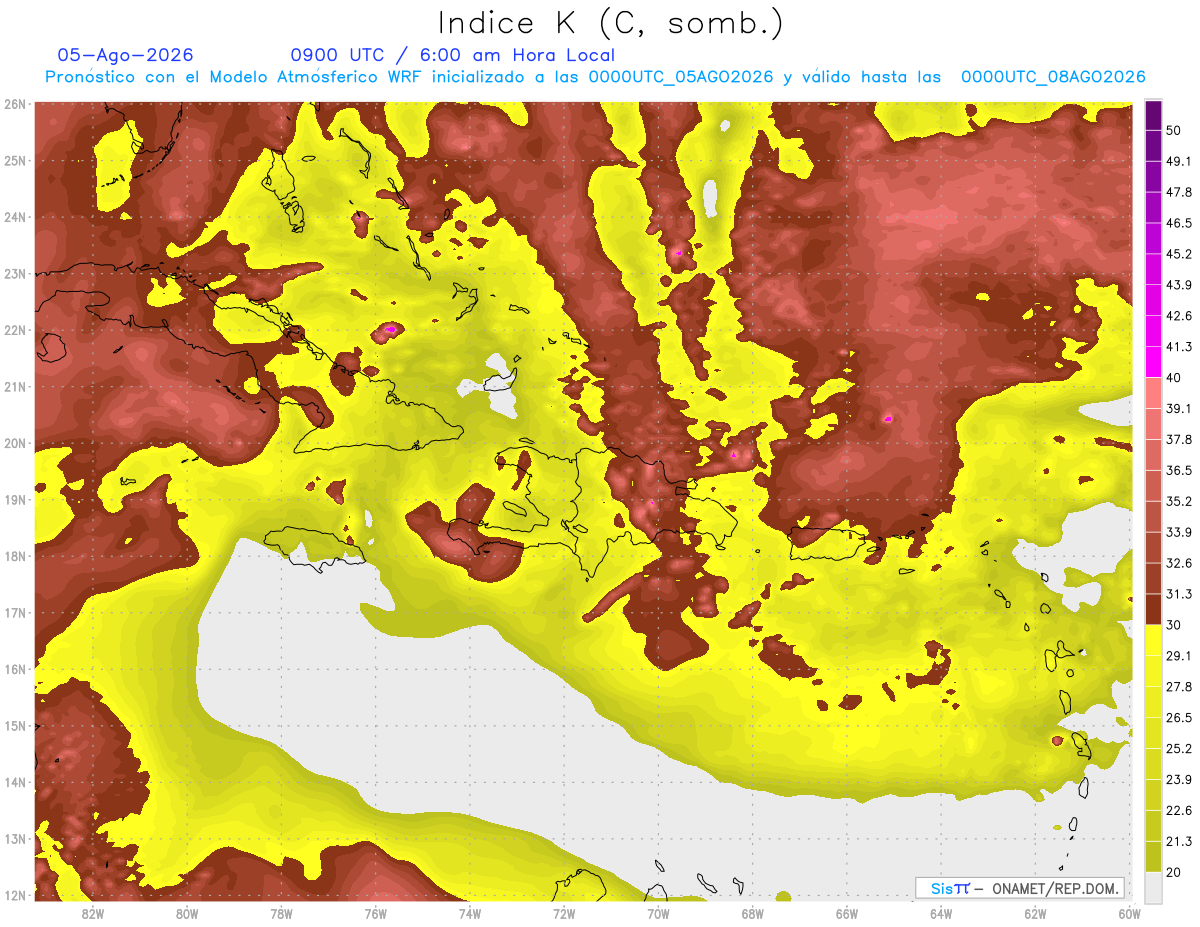1200x927 pixels.
Task: Select the legend band between 45.2 and 46.5
Action: click(x=1153, y=238)
